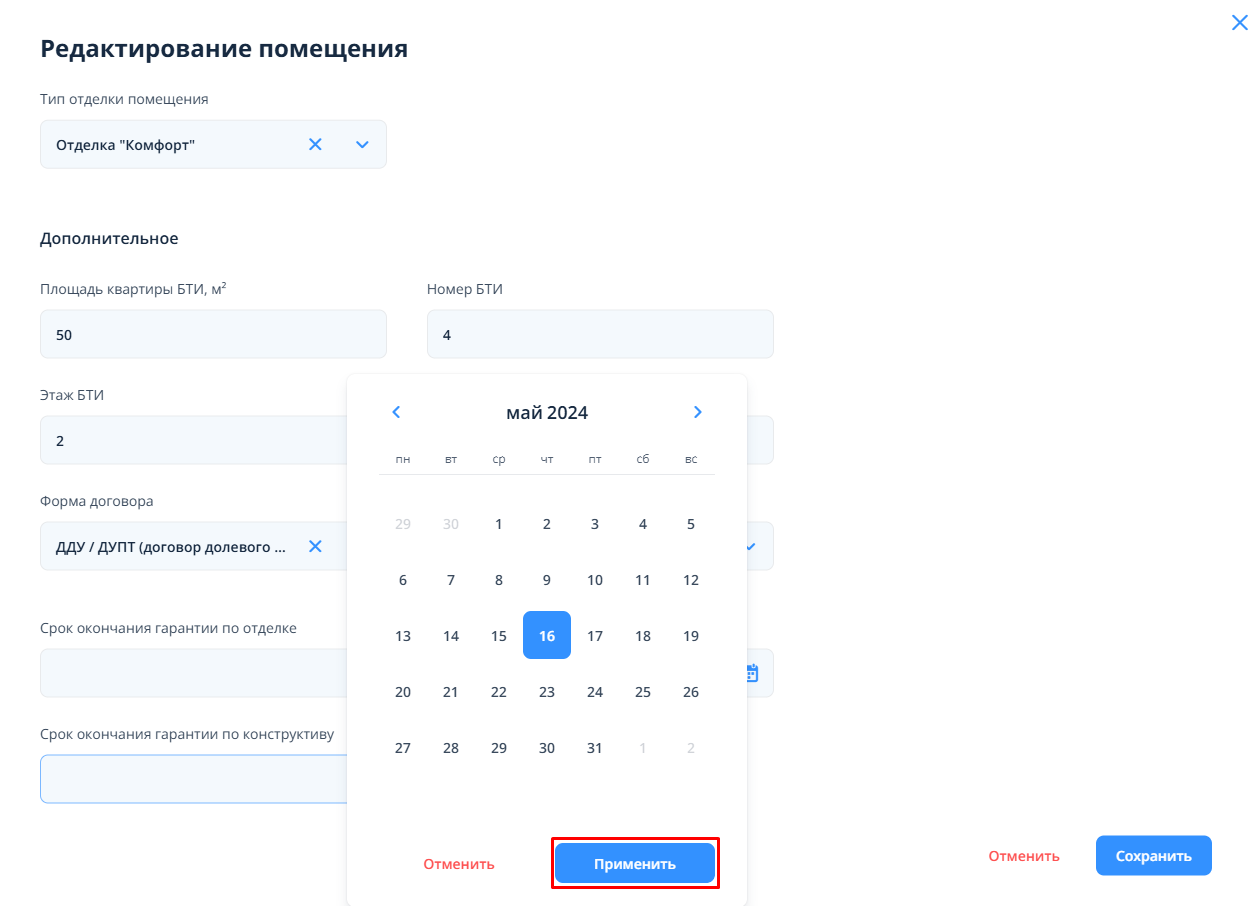Select May 23 in the calendar

tap(547, 692)
